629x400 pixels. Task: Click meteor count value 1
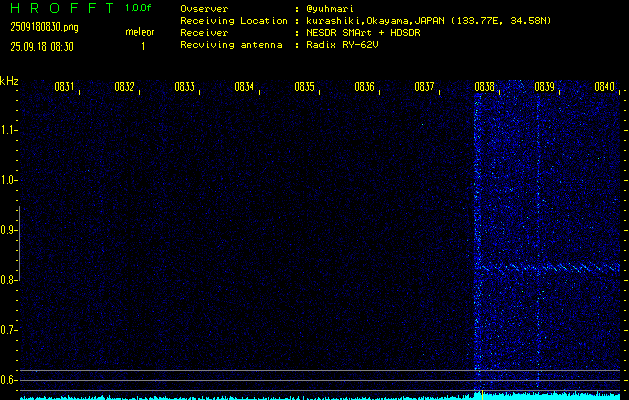[x=142, y=47]
